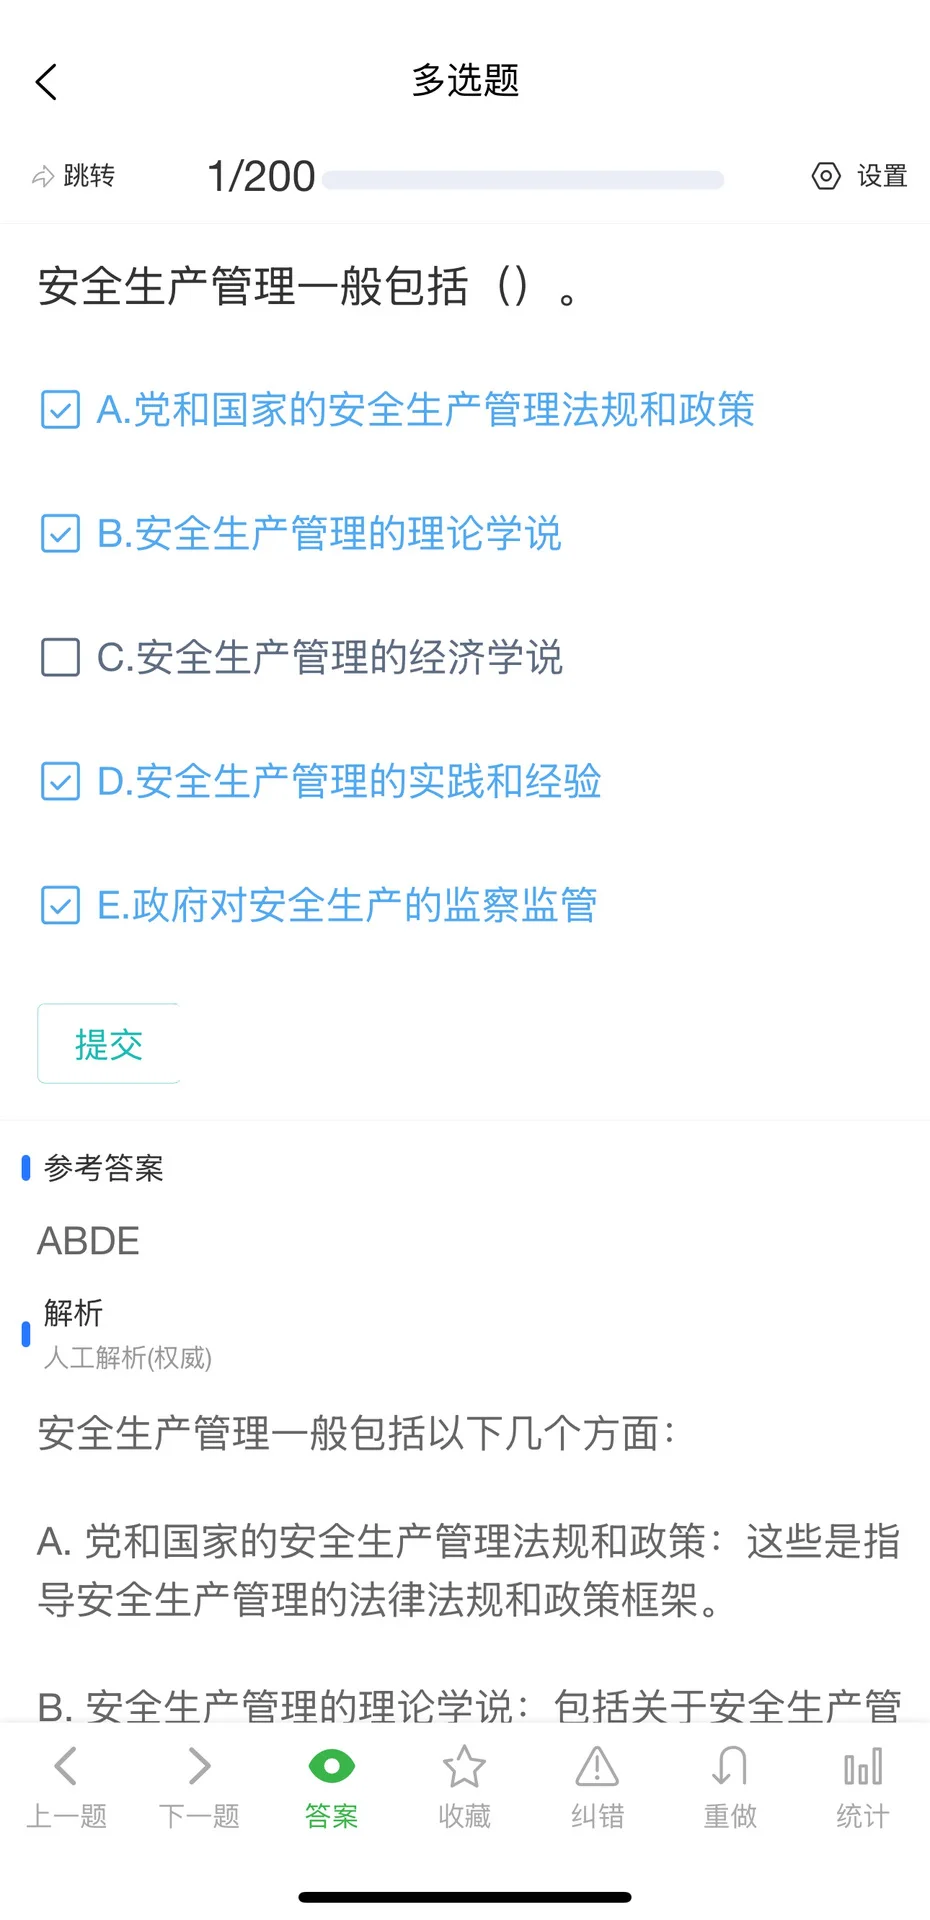Tap the 设置 label text

click(882, 177)
